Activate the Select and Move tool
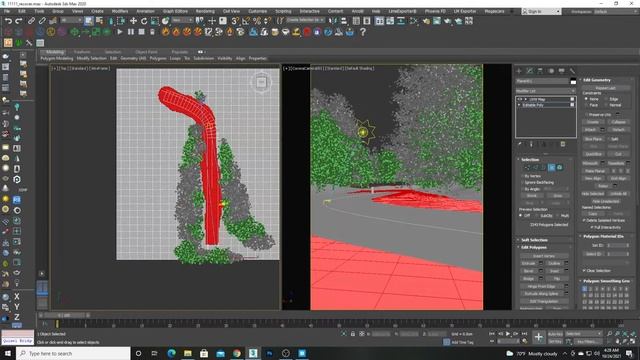The image size is (640, 360). pos(133,21)
